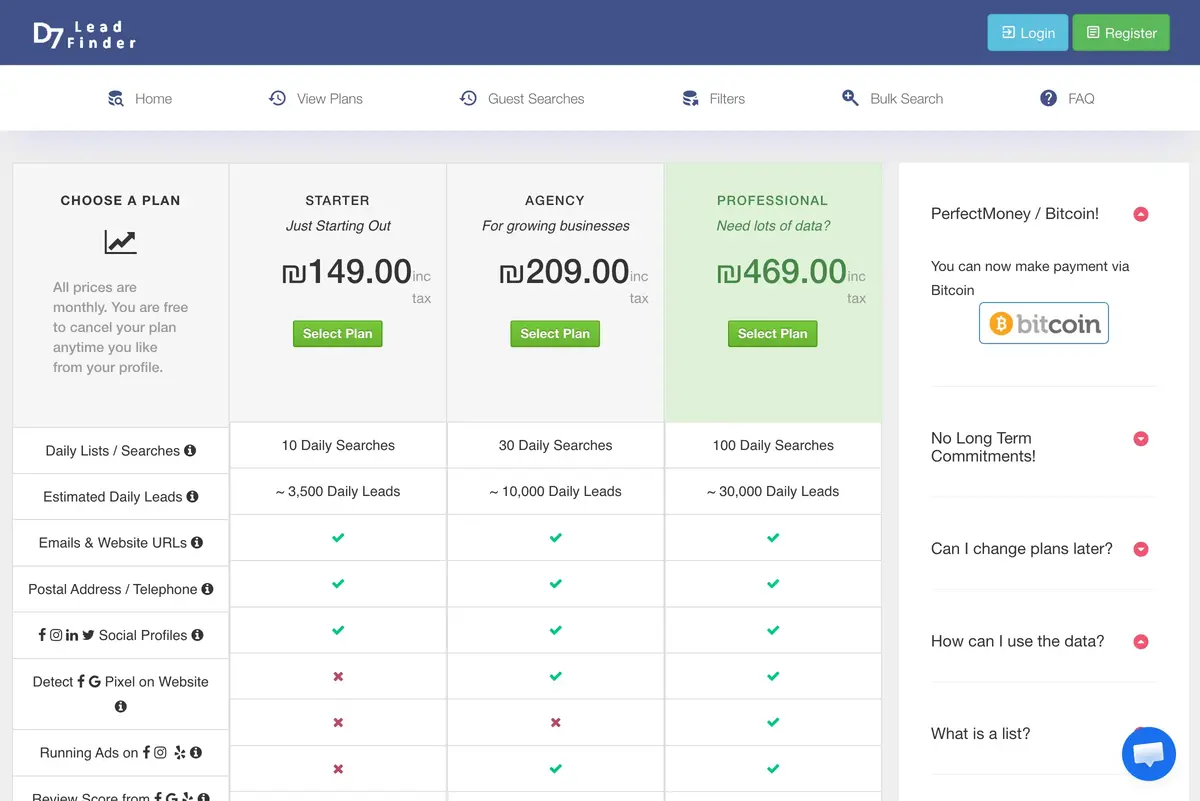Click the ₪469.00 Professional price
This screenshot has height=801, width=1200.
click(782, 271)
